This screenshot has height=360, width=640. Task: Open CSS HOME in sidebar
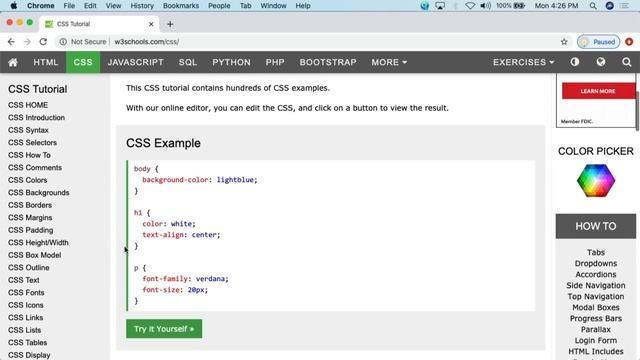28,105
